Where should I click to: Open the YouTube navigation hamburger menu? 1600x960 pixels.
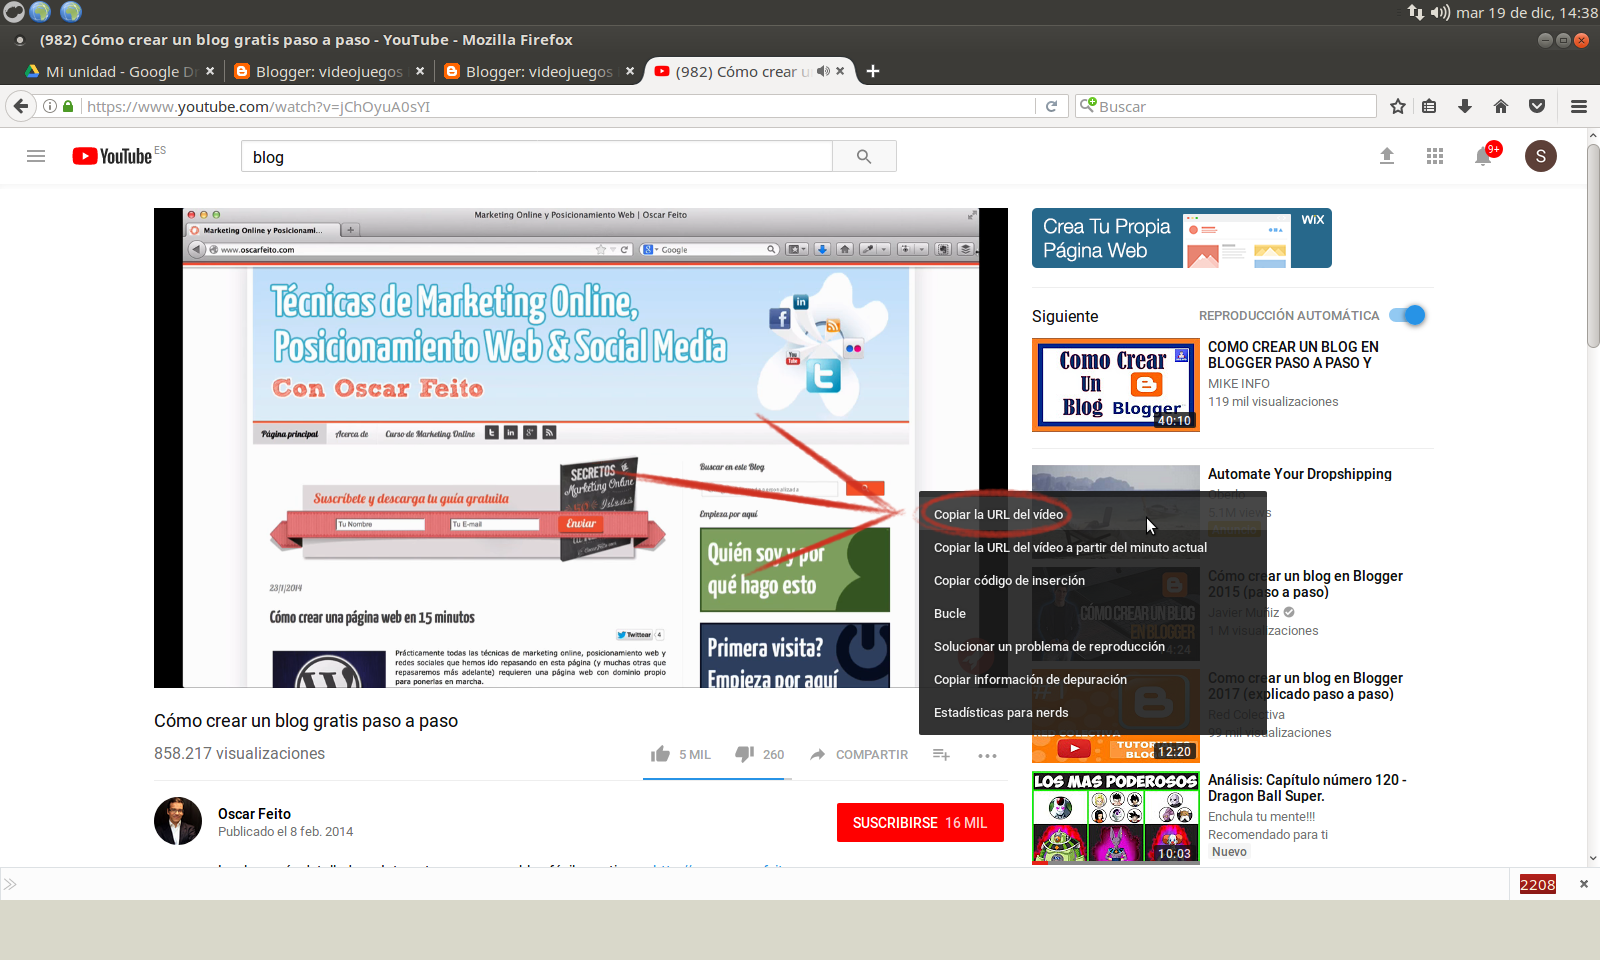[36, 156]
